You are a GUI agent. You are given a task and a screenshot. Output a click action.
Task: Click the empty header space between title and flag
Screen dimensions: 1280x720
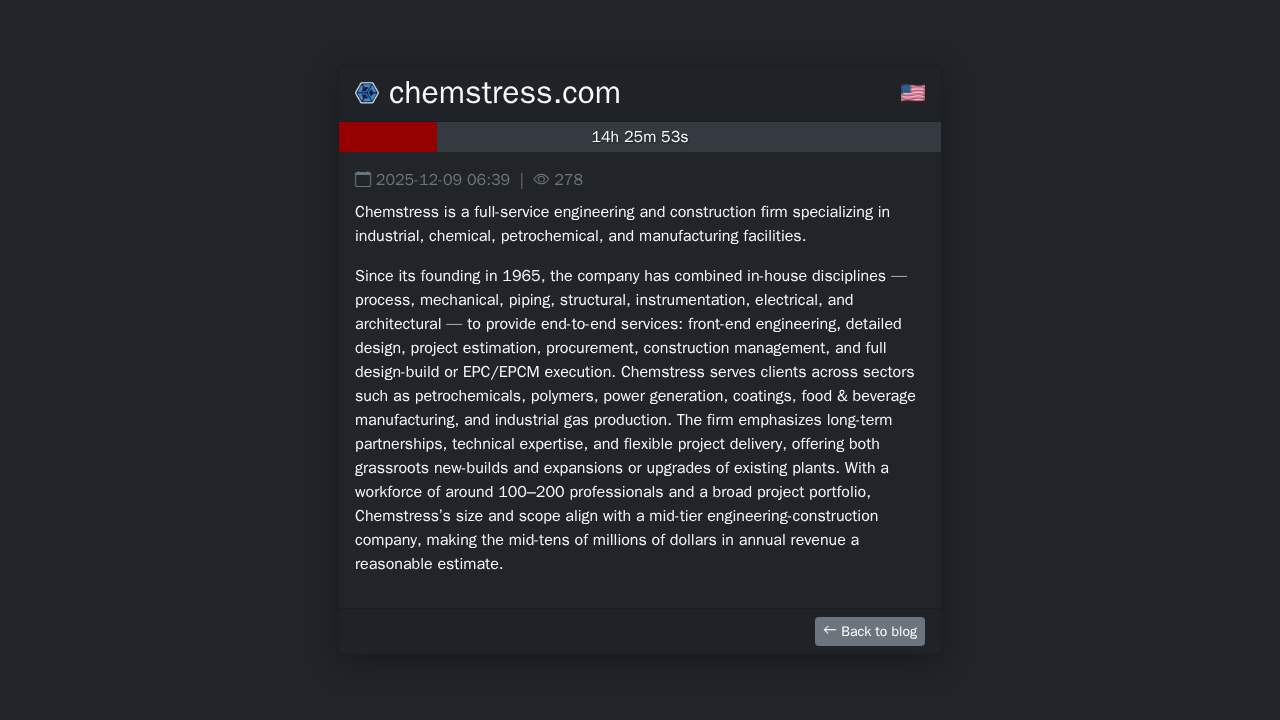pyautogui.click(x=760, y=93)
